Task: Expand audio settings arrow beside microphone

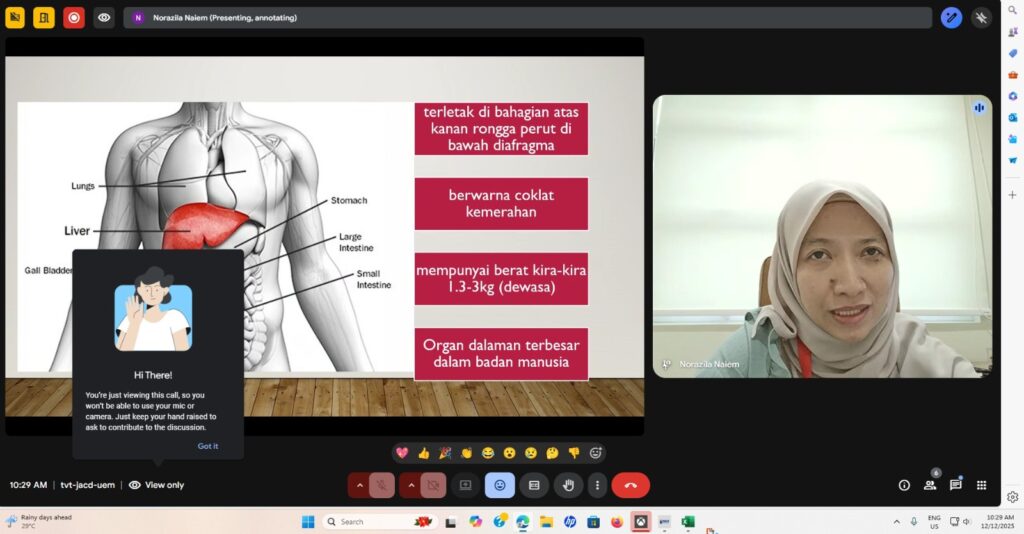Action: click(358, 485)
